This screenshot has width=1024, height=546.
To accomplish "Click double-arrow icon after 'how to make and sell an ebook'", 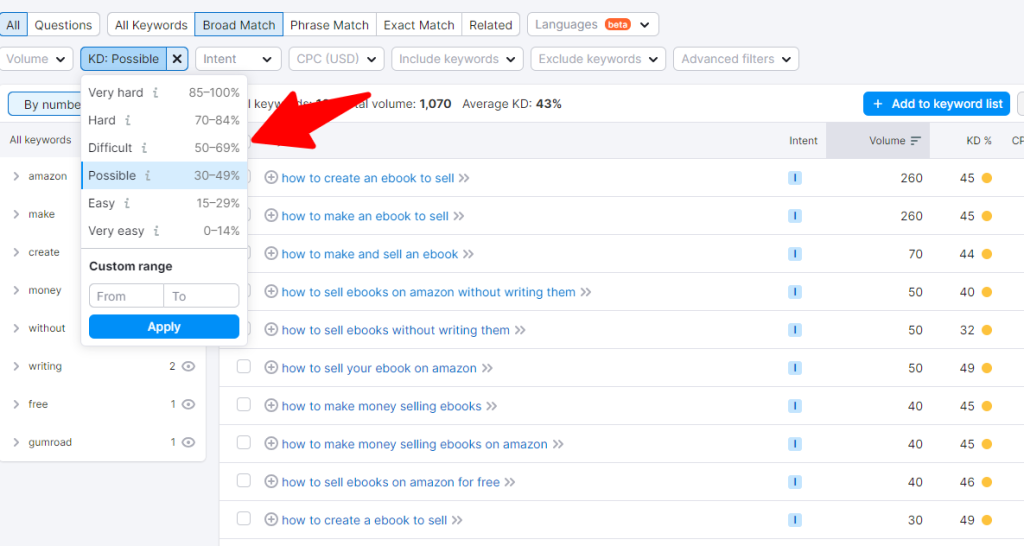I will pos(468,254).
